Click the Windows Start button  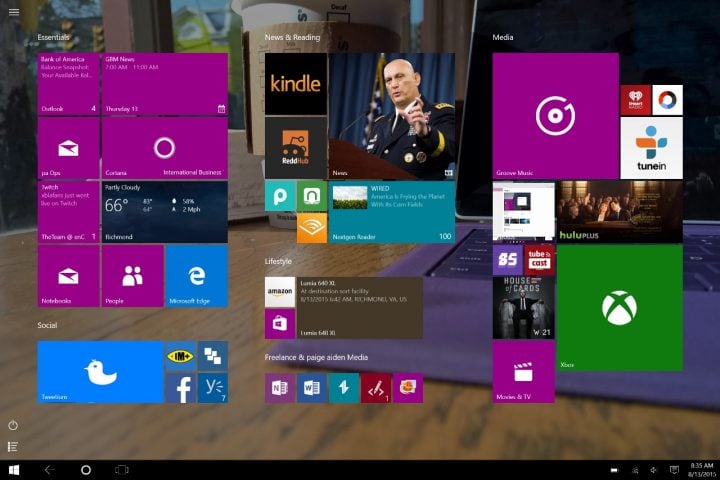click(x=14, y=470)
